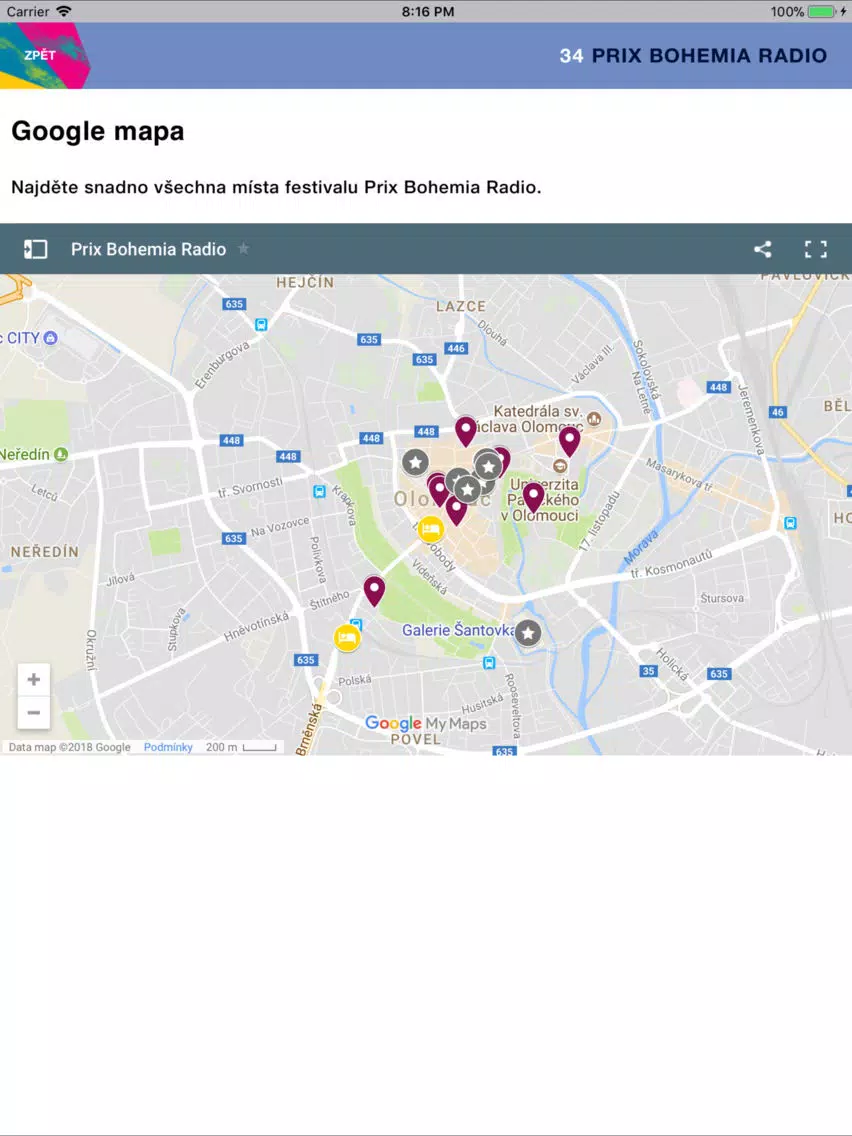Zoom in the map with plus button

point(33,680)
